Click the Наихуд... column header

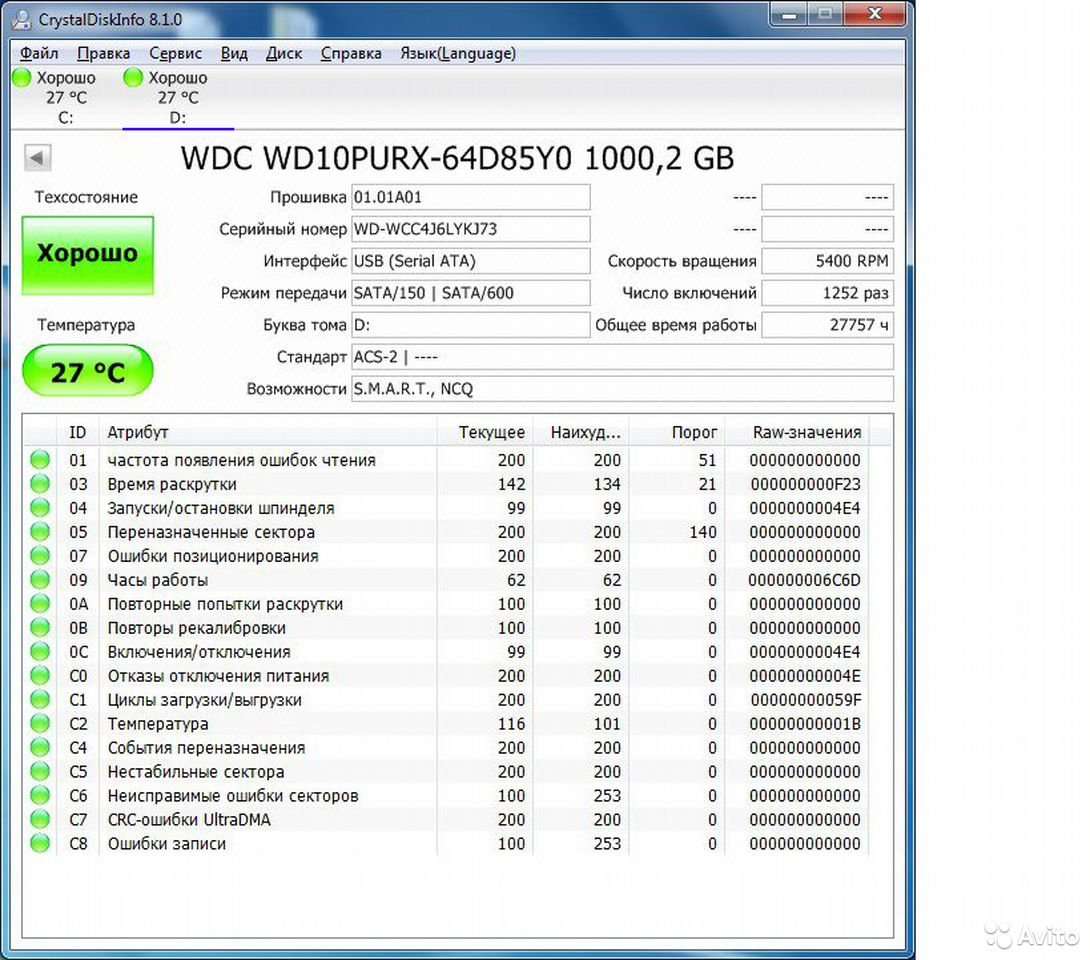click(581, 432)
